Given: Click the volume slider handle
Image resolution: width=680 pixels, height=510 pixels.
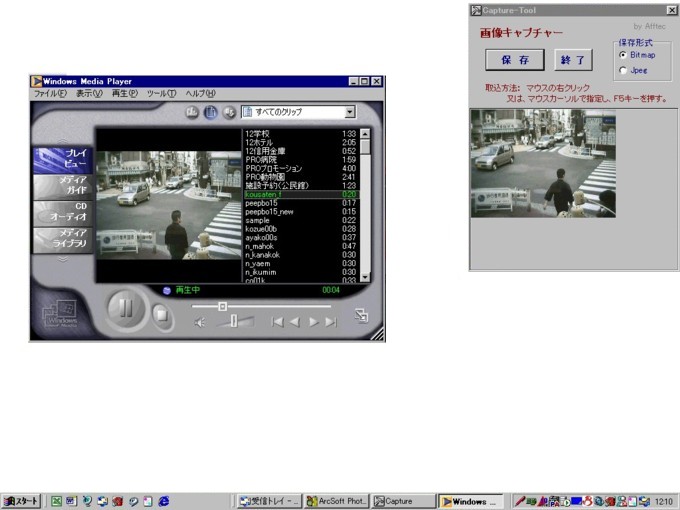Looking at the screenshot, I should pos(234,321).
